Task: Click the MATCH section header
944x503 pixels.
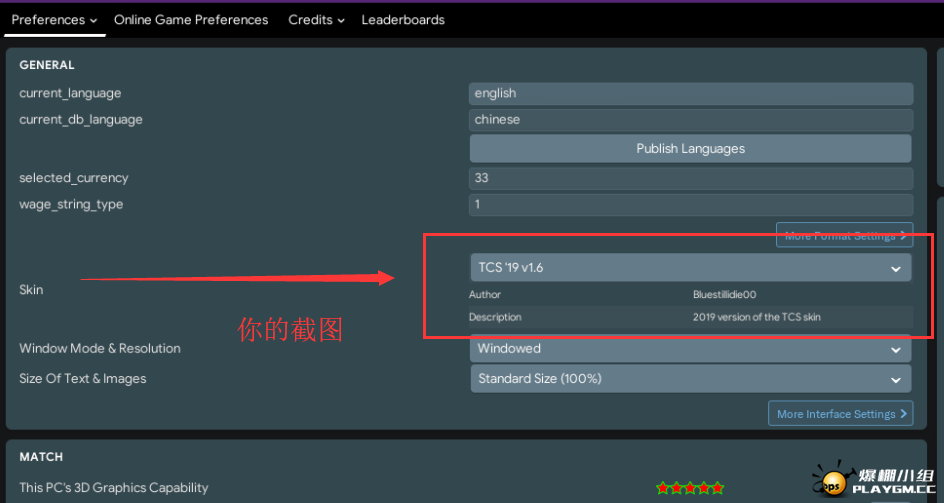Action: pyautogui.click(x=41, y=457)
